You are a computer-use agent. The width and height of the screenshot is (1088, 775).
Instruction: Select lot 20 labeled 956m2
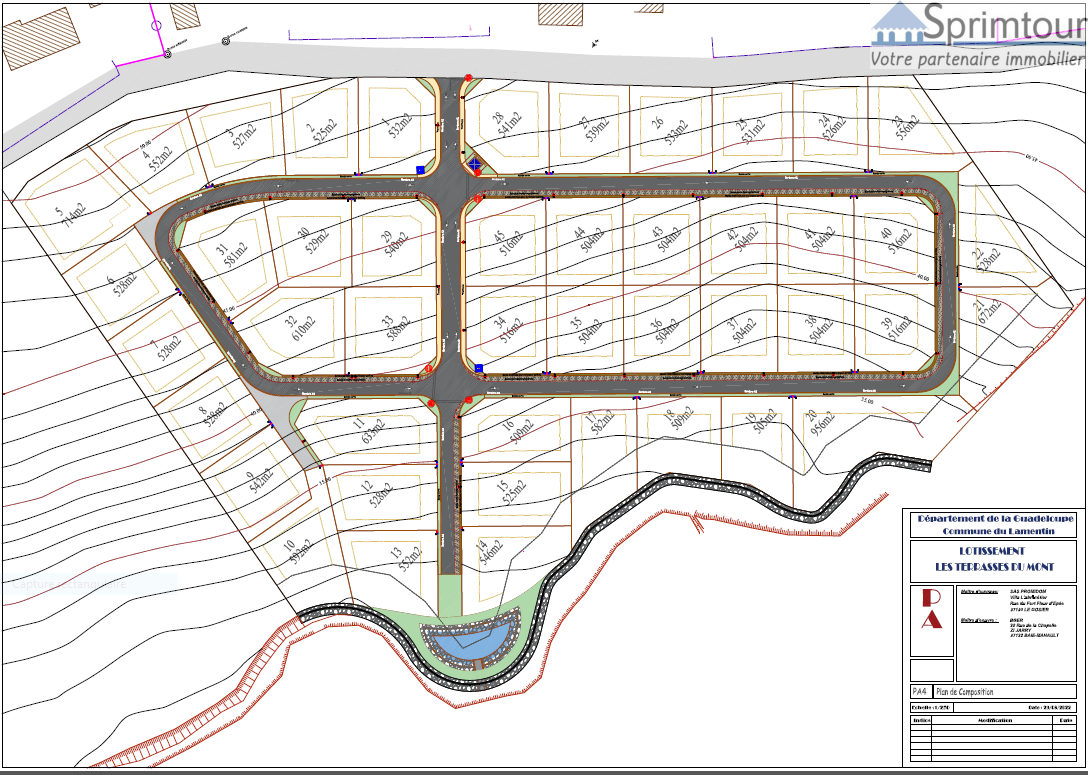click(x=819, y=423)
